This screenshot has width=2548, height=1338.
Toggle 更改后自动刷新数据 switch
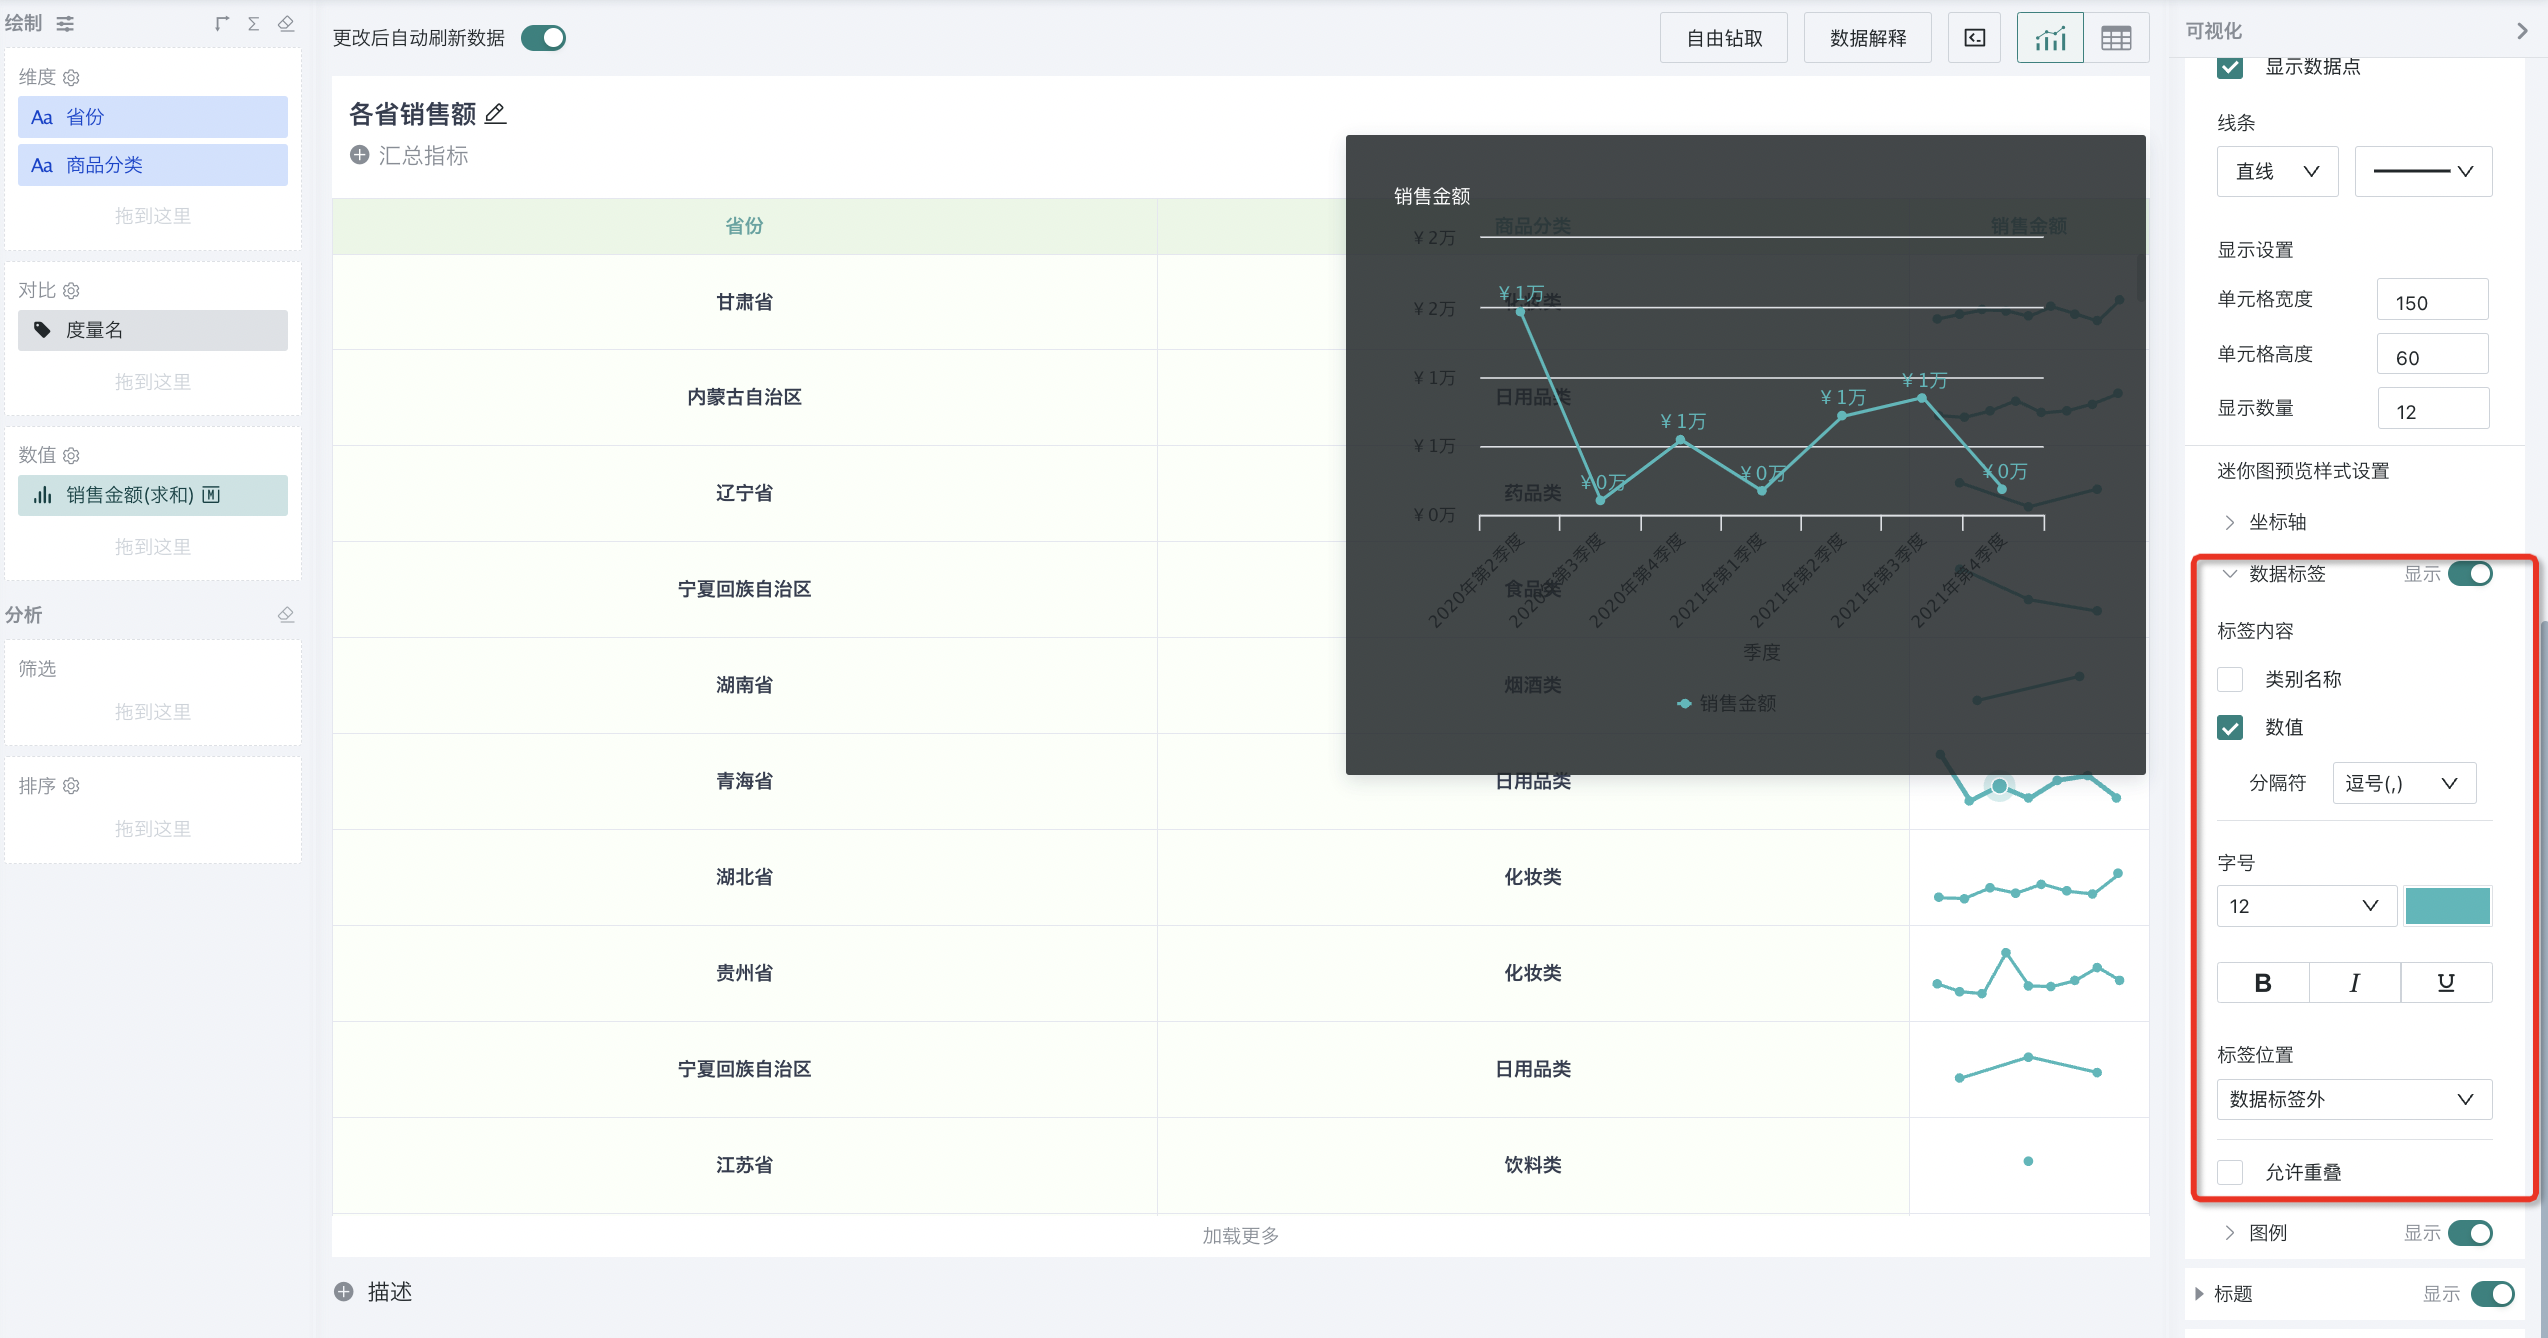coord(543,38)
